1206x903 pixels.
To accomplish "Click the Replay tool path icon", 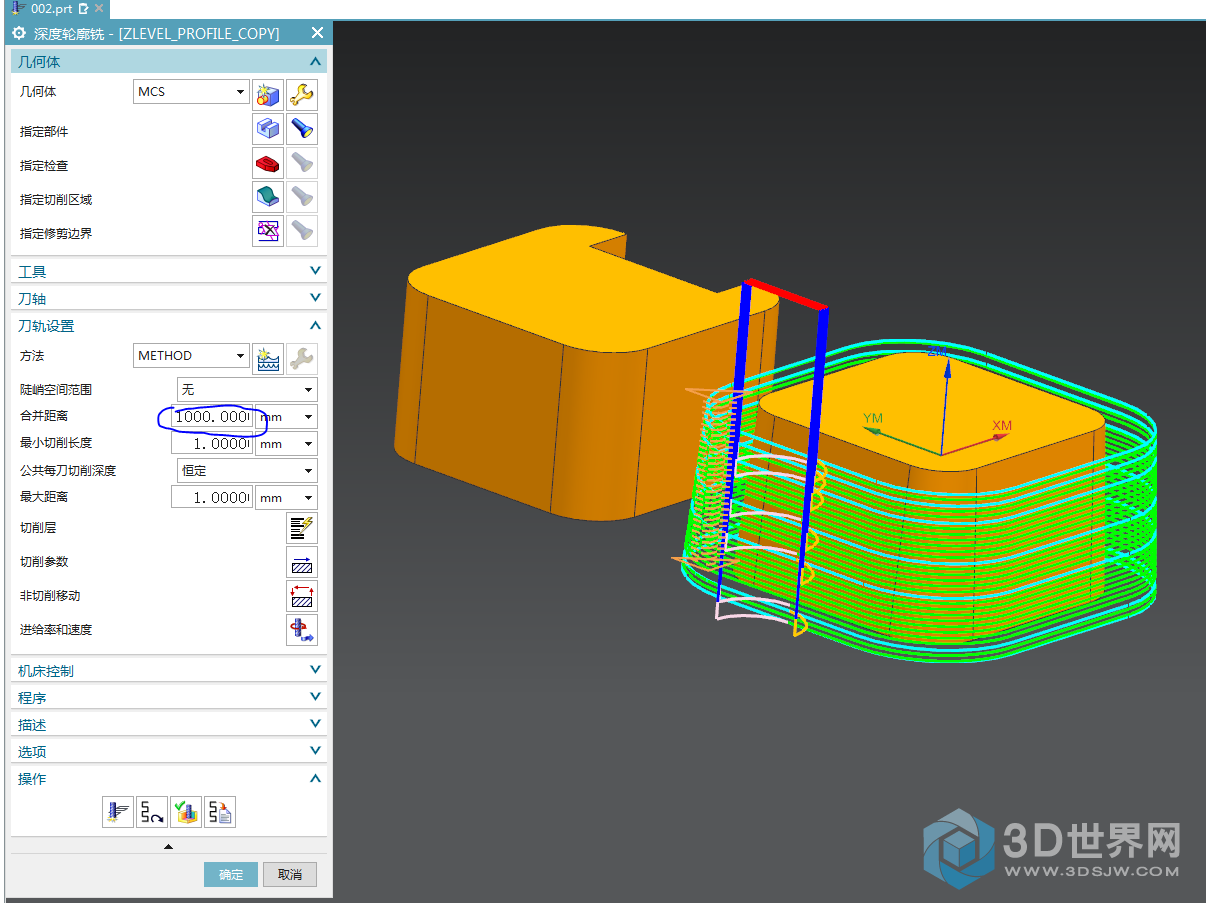I will (x=152, y=812).
